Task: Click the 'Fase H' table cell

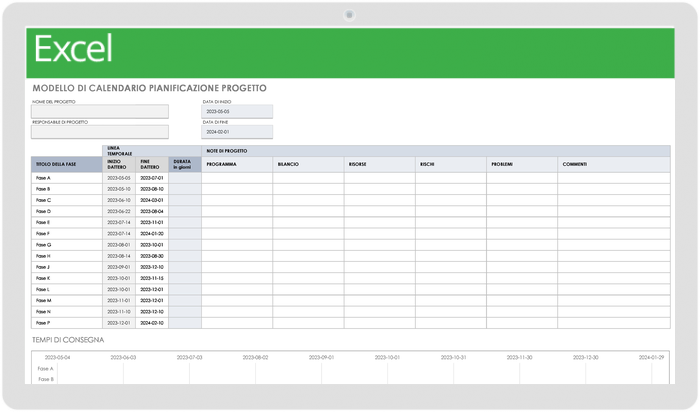Action: pyautogui.click(x=67, y=256)
